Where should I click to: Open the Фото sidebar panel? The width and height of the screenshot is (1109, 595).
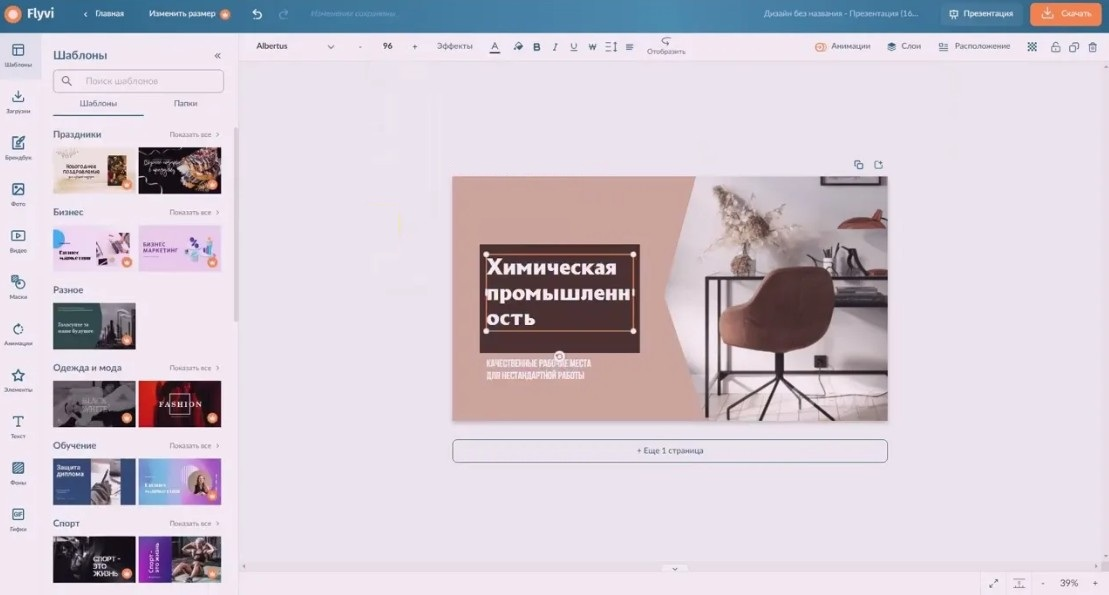point(18,194)
